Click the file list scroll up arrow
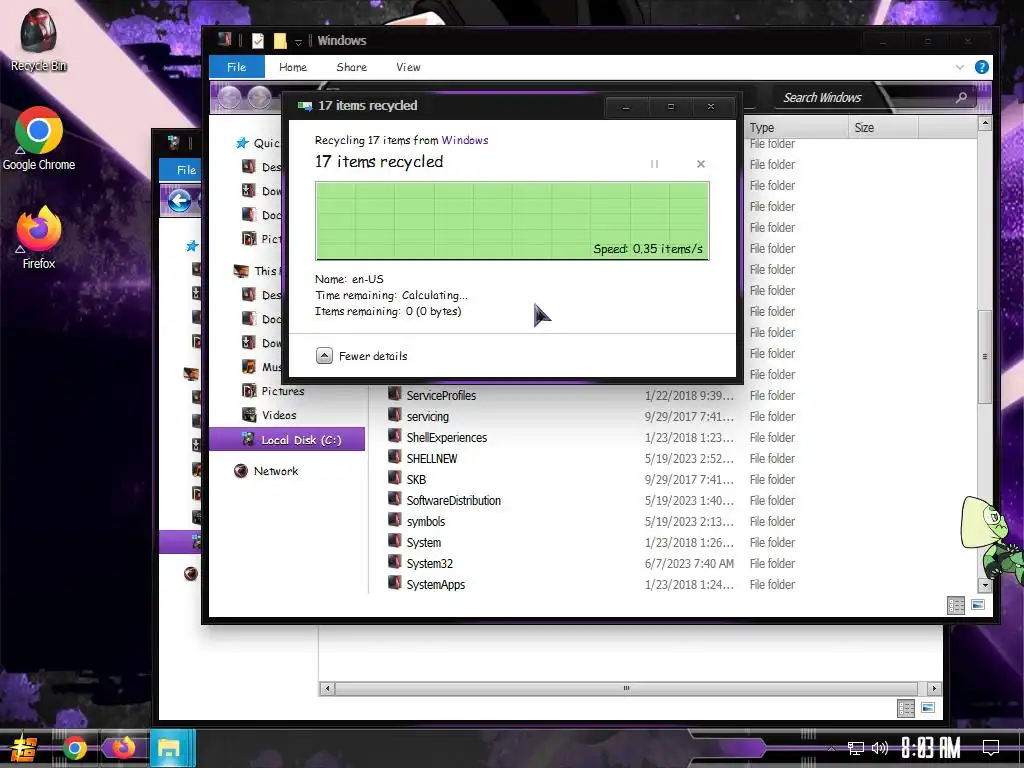1024x768 pixels. click(x=985, y=123)
